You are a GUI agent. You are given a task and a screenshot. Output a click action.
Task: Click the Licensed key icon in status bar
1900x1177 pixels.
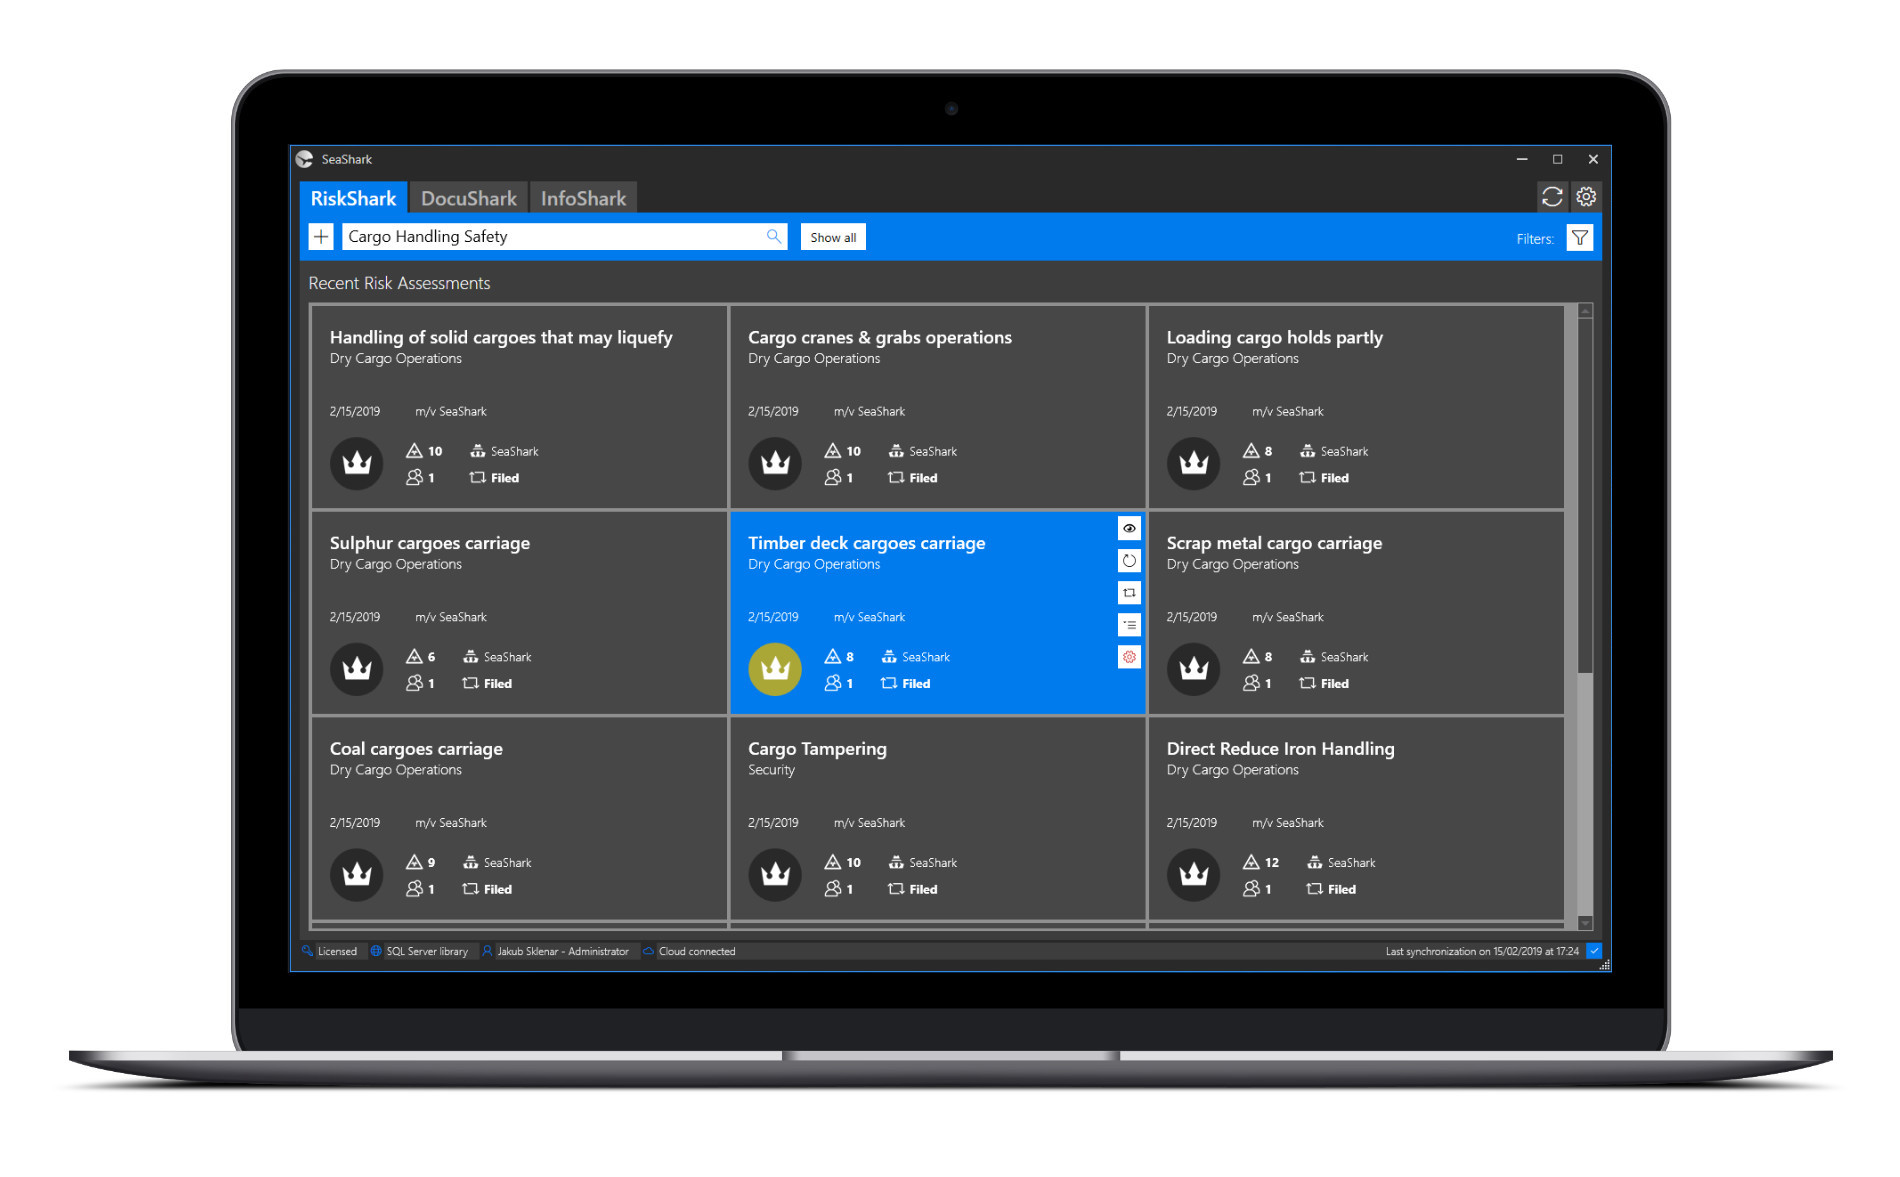307,951
